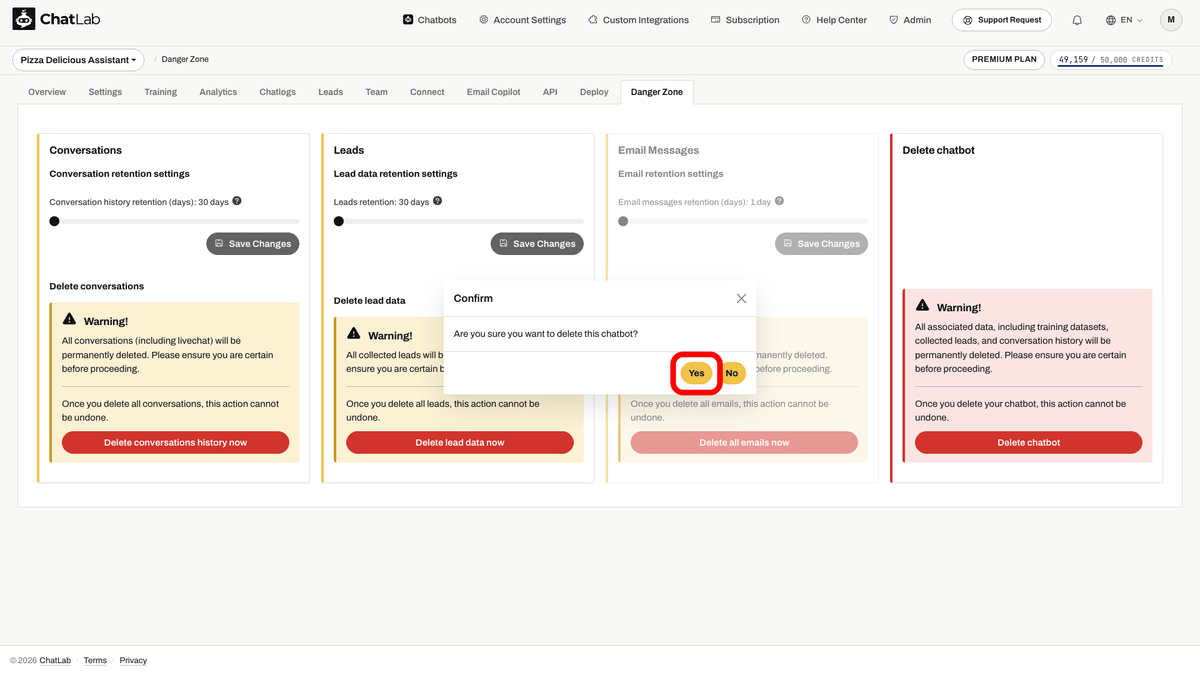Click the Help Center question icon
Viewport: 1200px width, 675px height.
pyautogui.click(x=806, y=20)
